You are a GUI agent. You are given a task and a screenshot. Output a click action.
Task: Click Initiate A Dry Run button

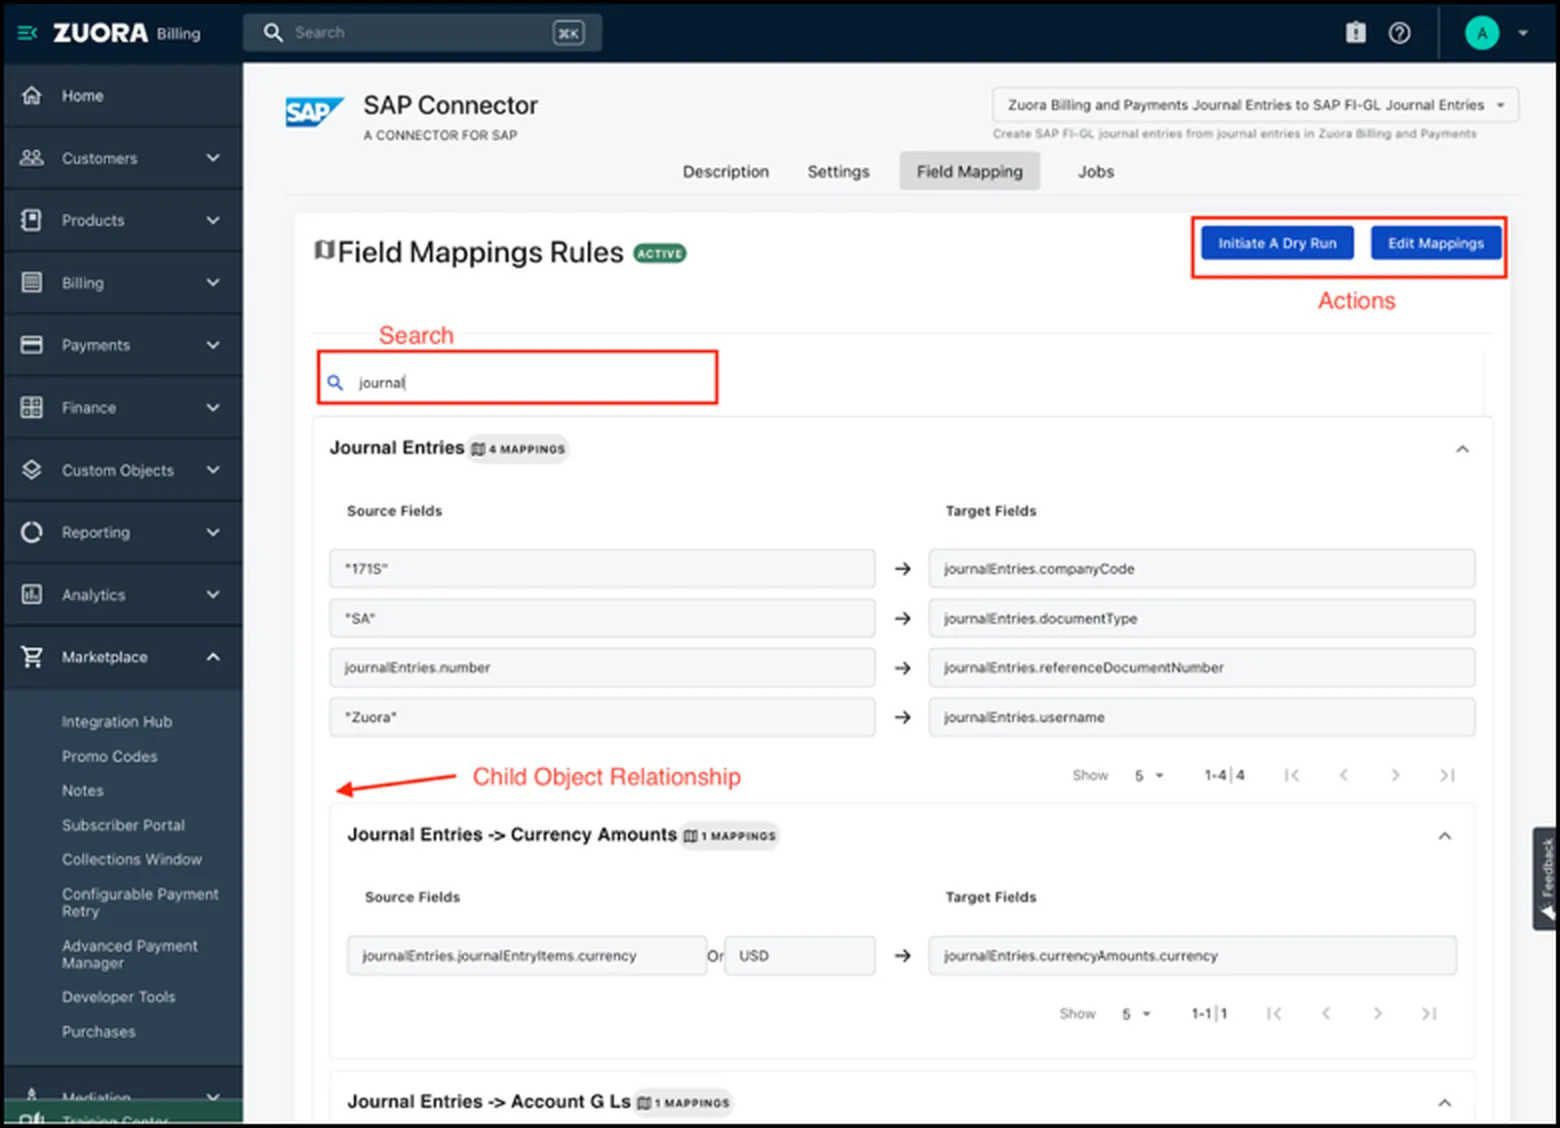point(1277,243)
